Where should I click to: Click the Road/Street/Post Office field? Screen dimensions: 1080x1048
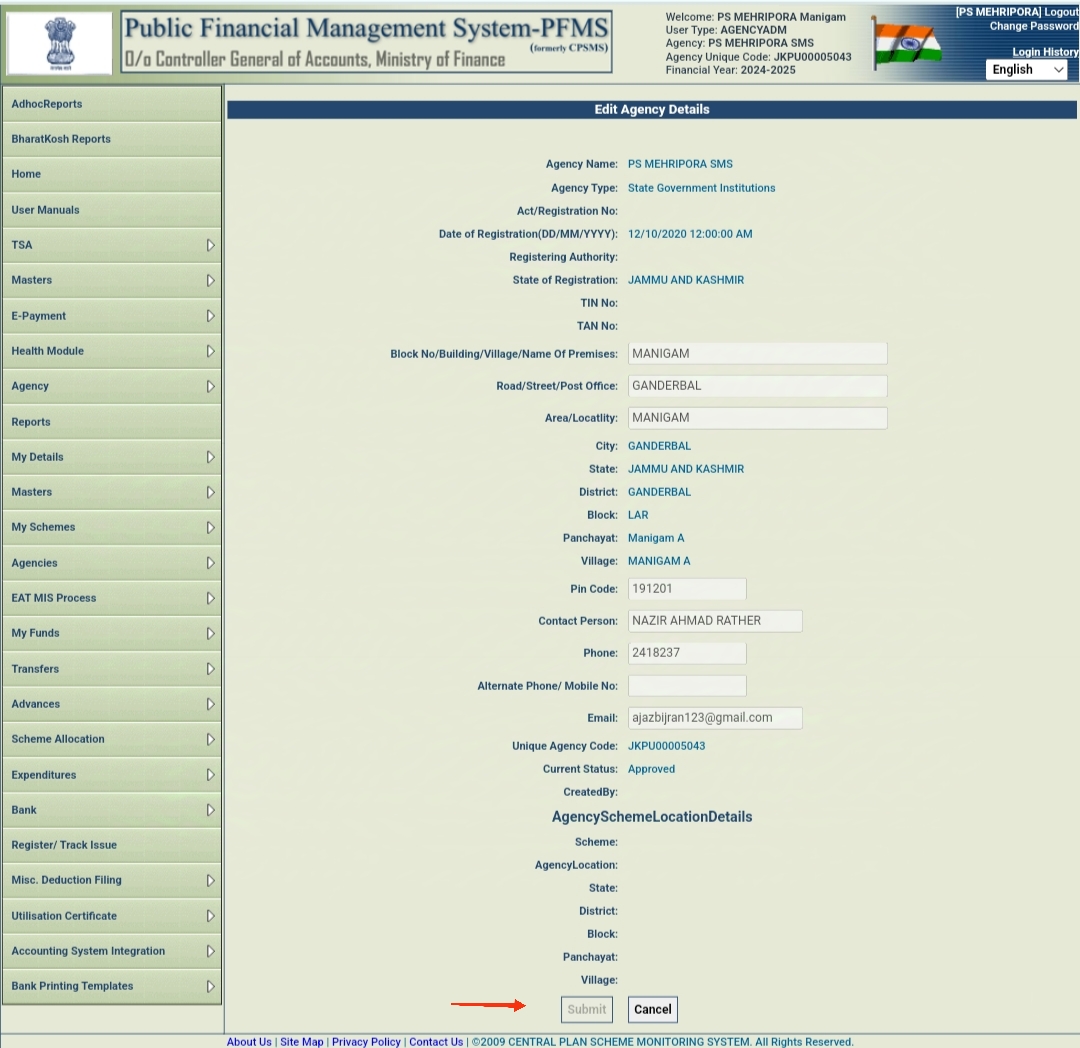point(758,386)
